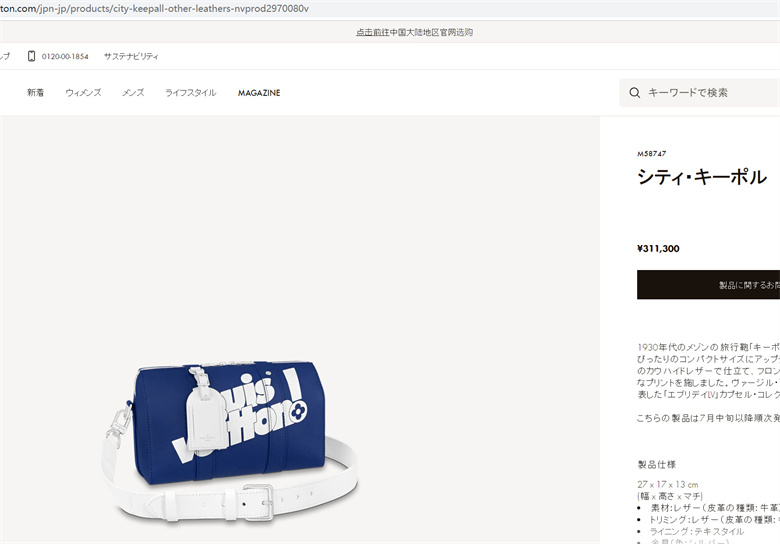Focus the キーワードで検索 search field
This screenshot has height=544, width=780.
click(x=699, y=92)
